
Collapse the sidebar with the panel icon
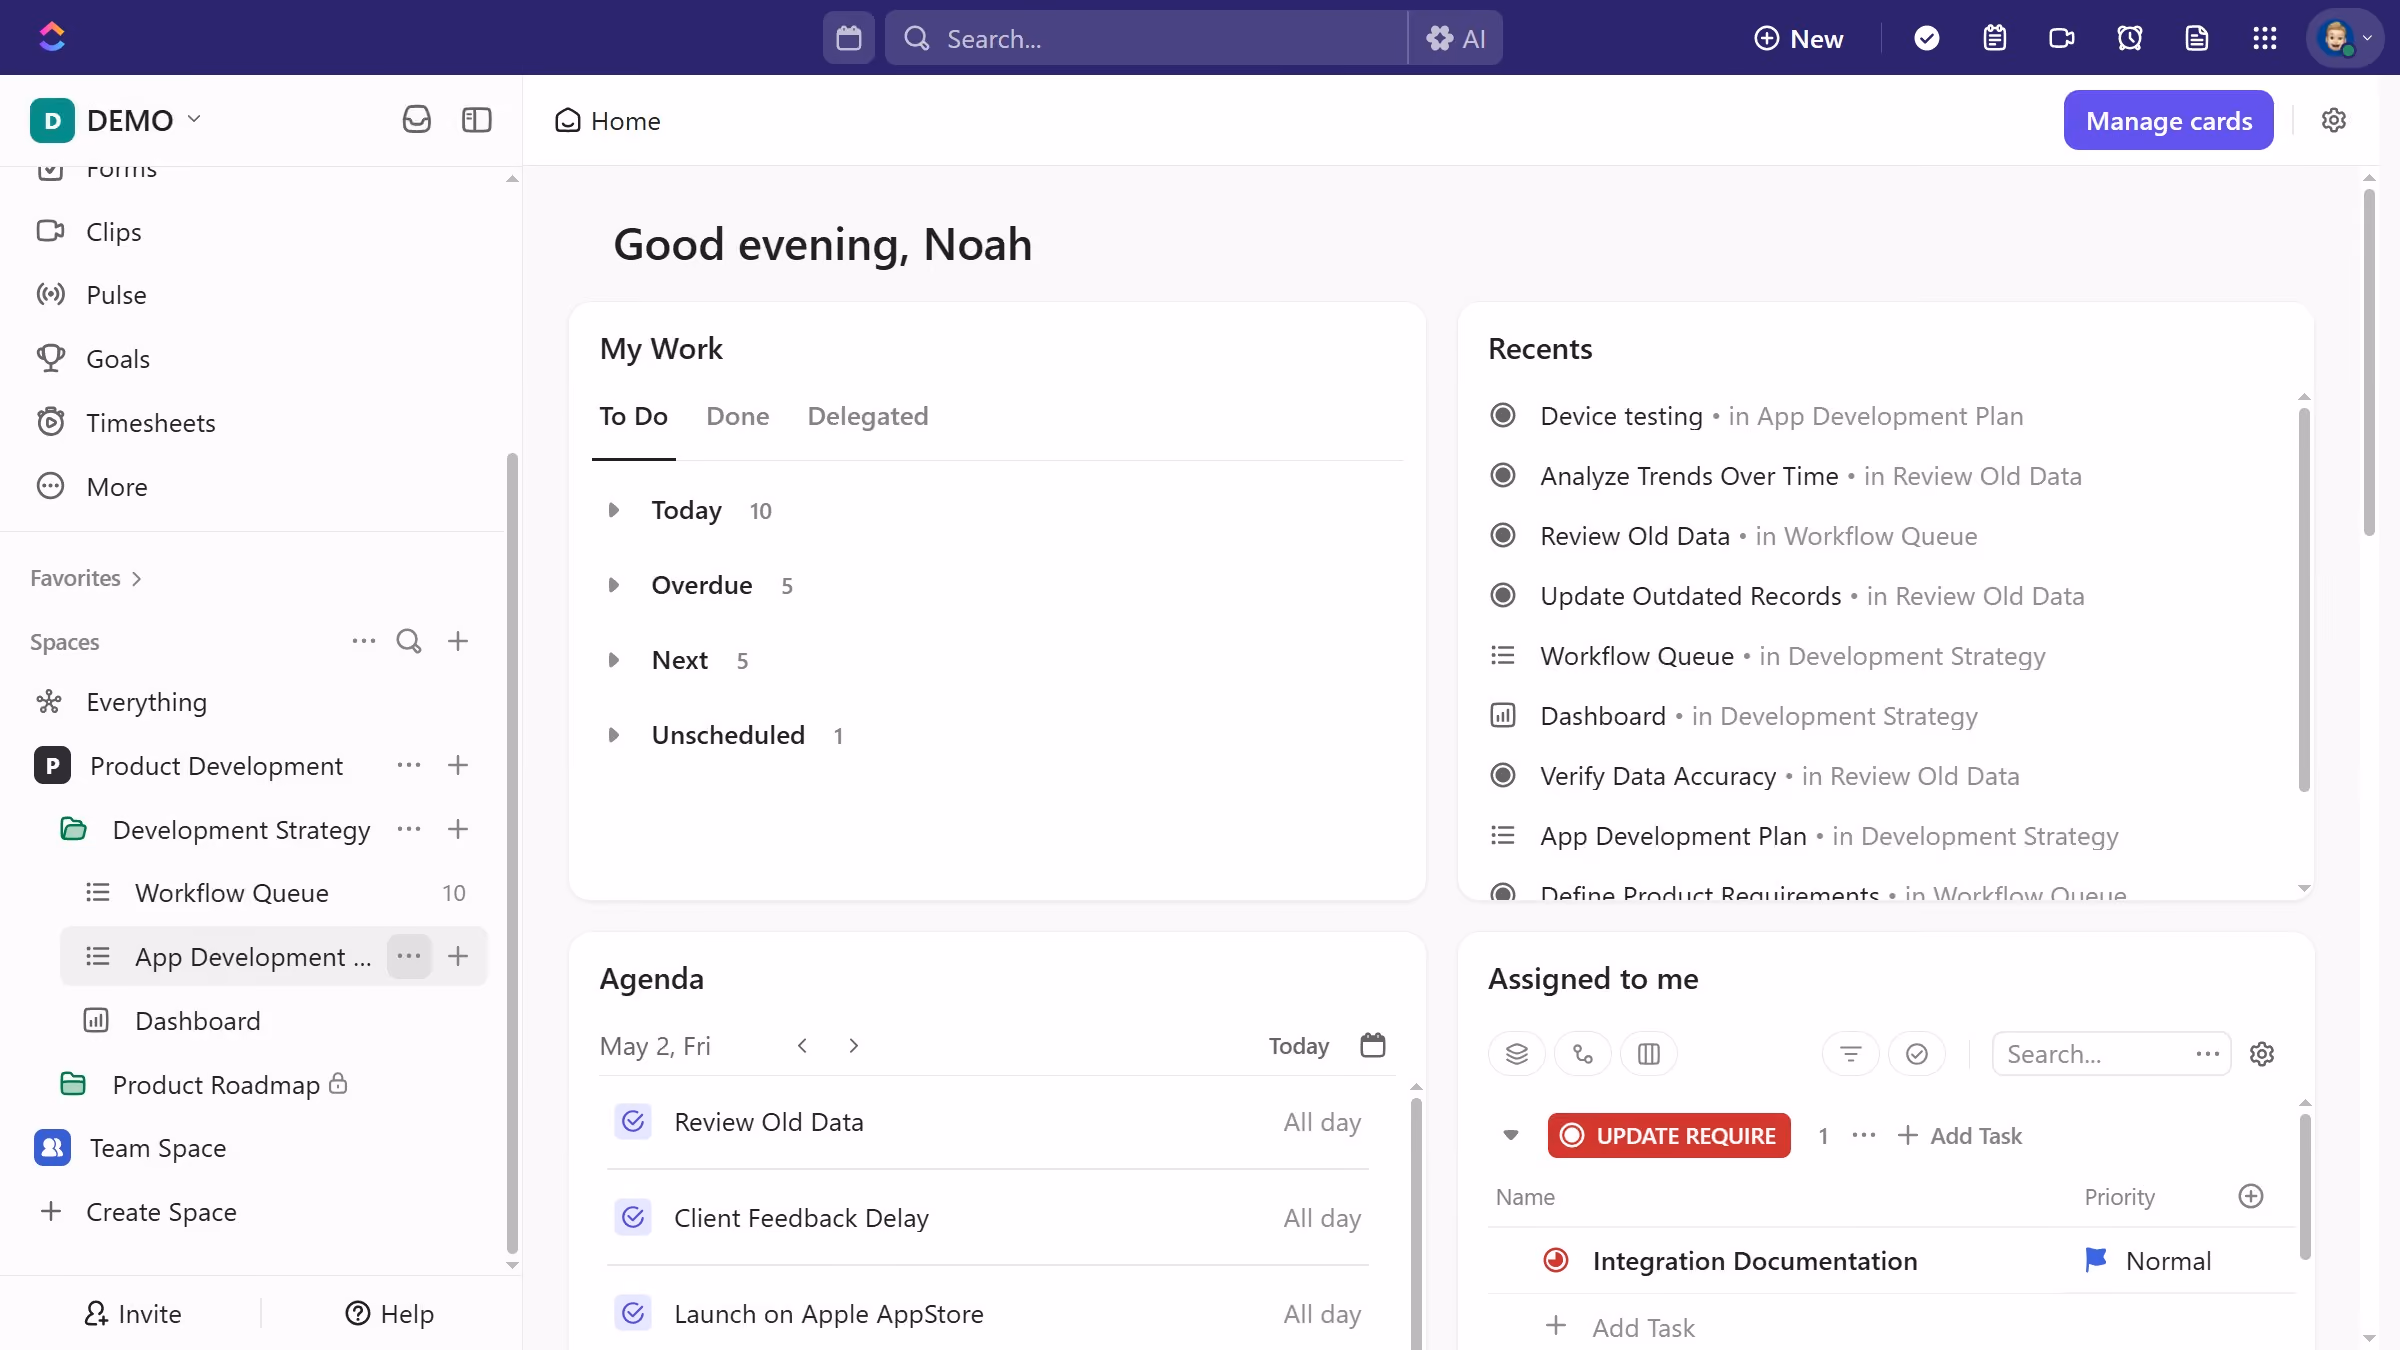coord(477,120)
